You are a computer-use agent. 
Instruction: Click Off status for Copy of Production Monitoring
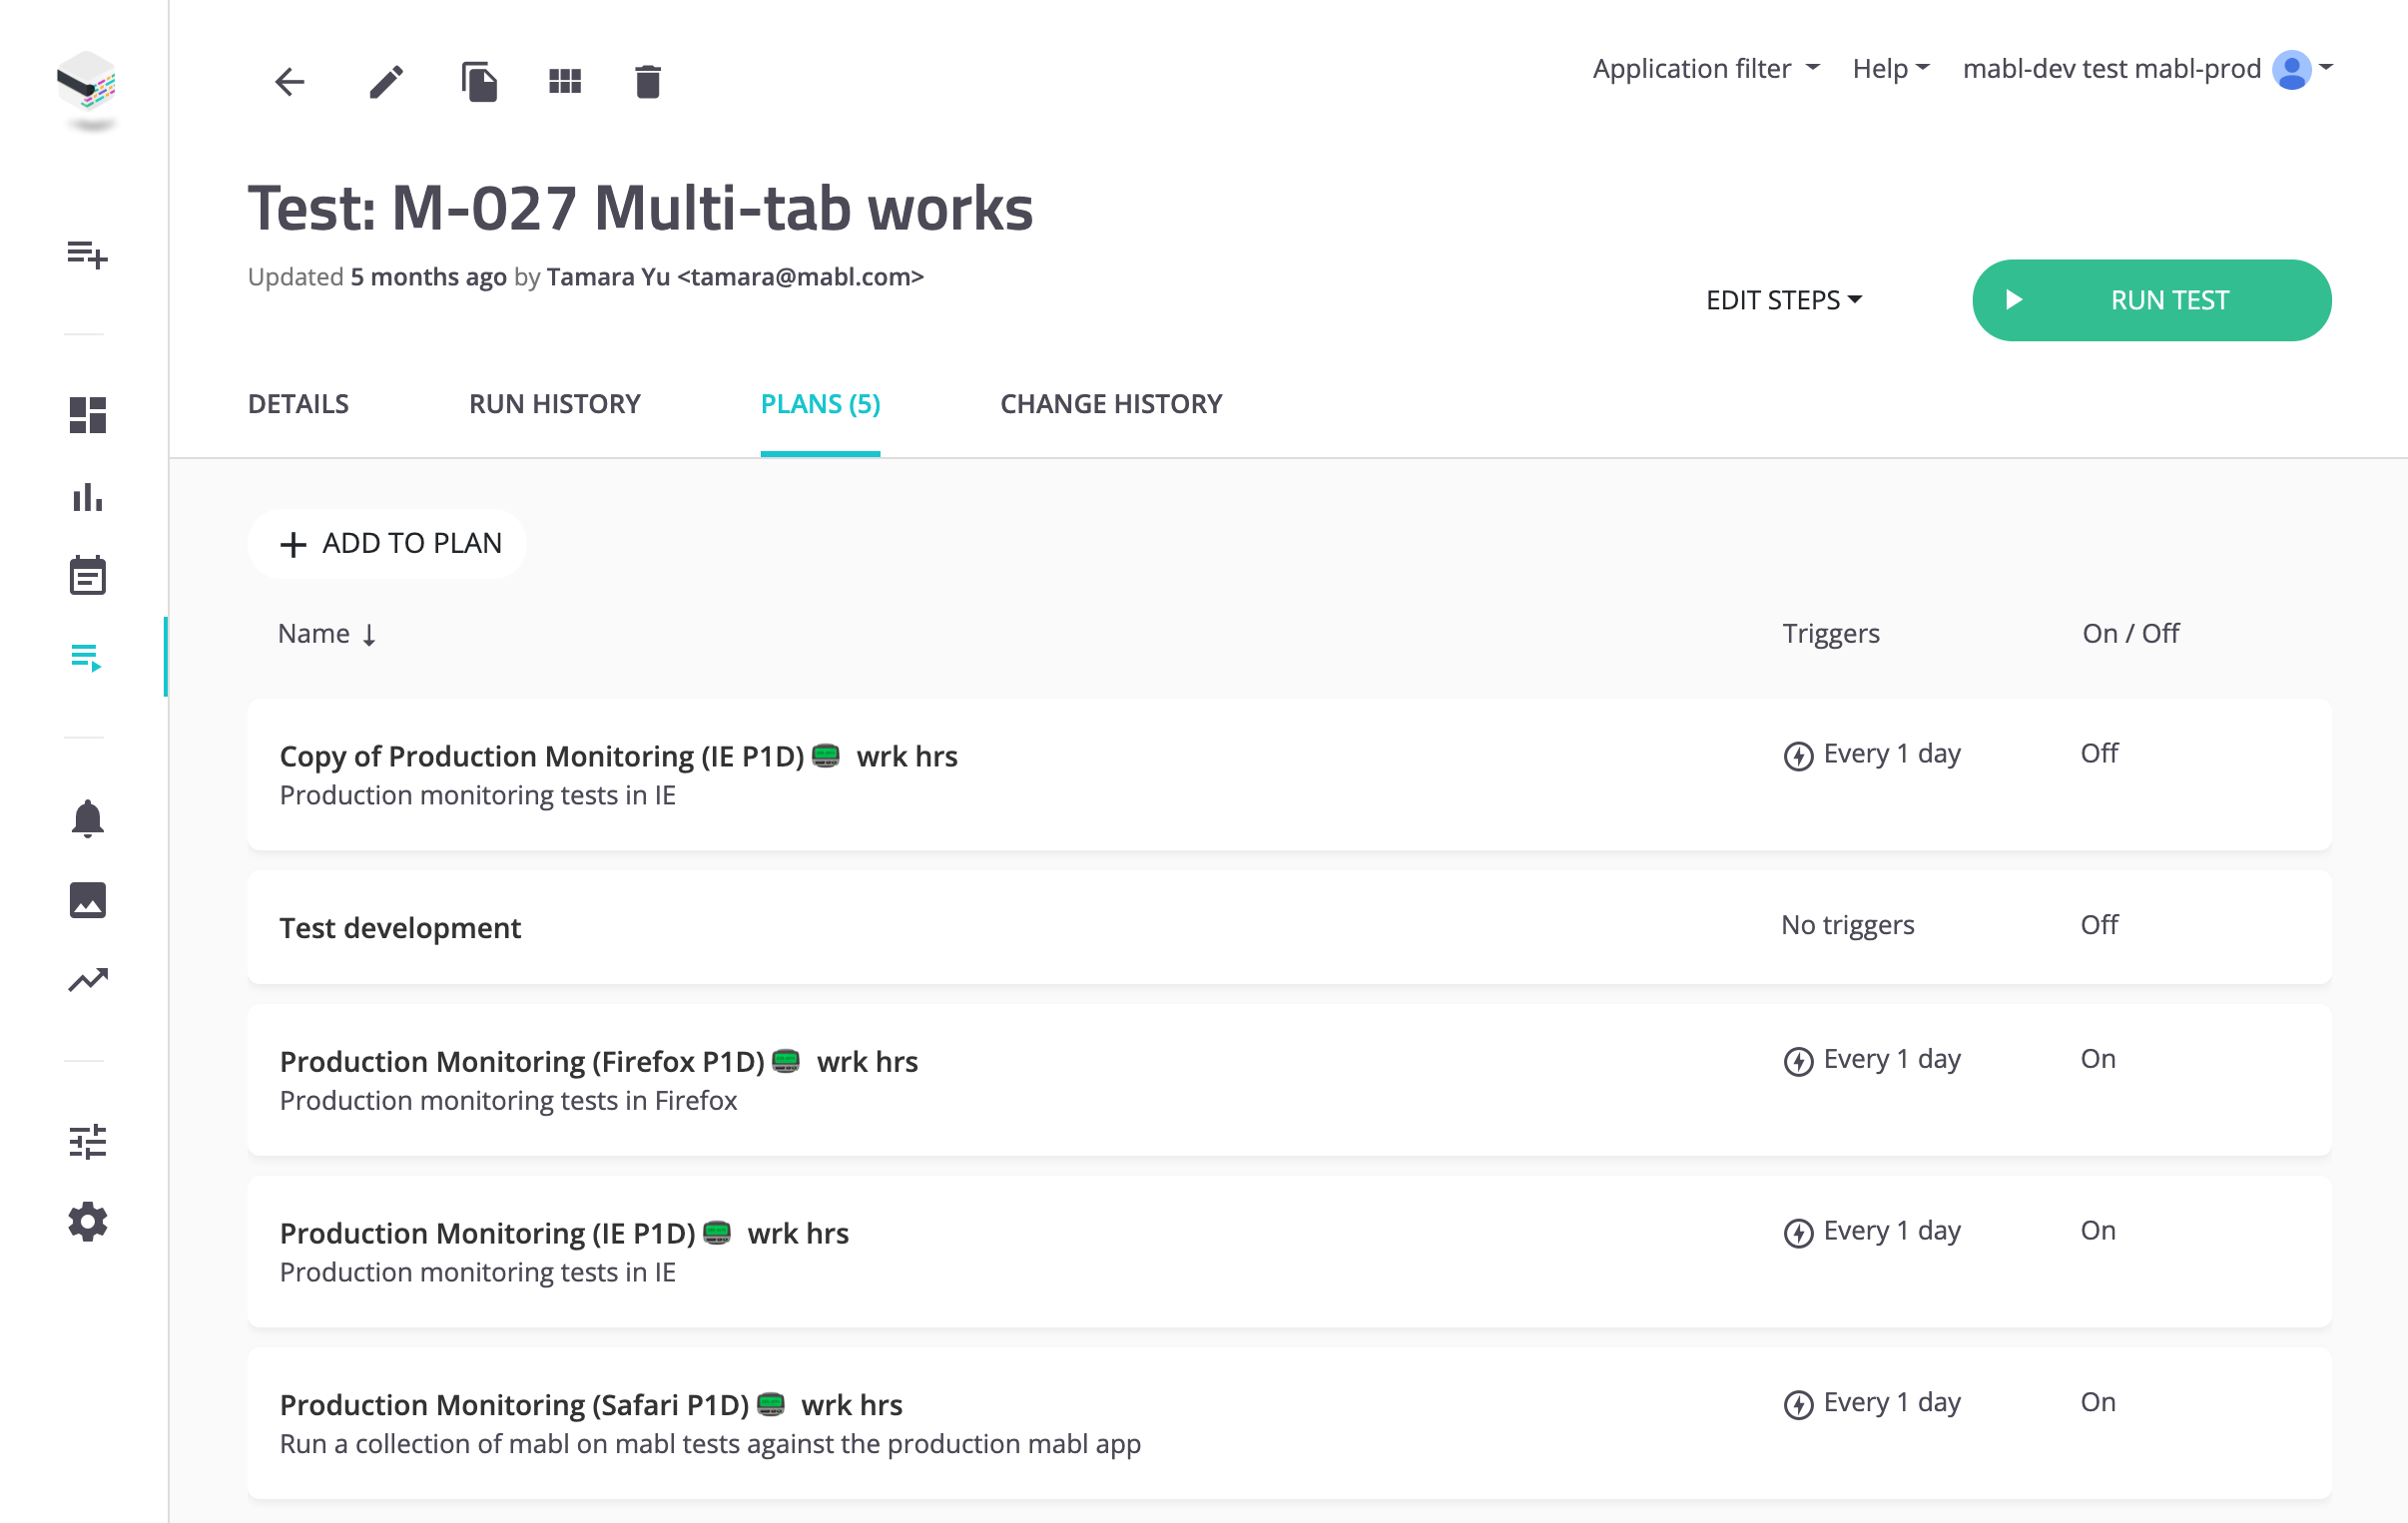(x=2098, y=753)
